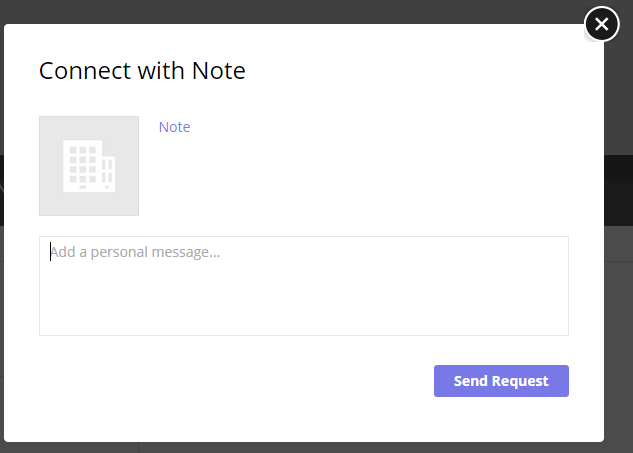The width and height of the screenshot is (633, 453).
Task: Open the Note profile via its avatar image
Action: pyautogui.click(x=89, y=166)
